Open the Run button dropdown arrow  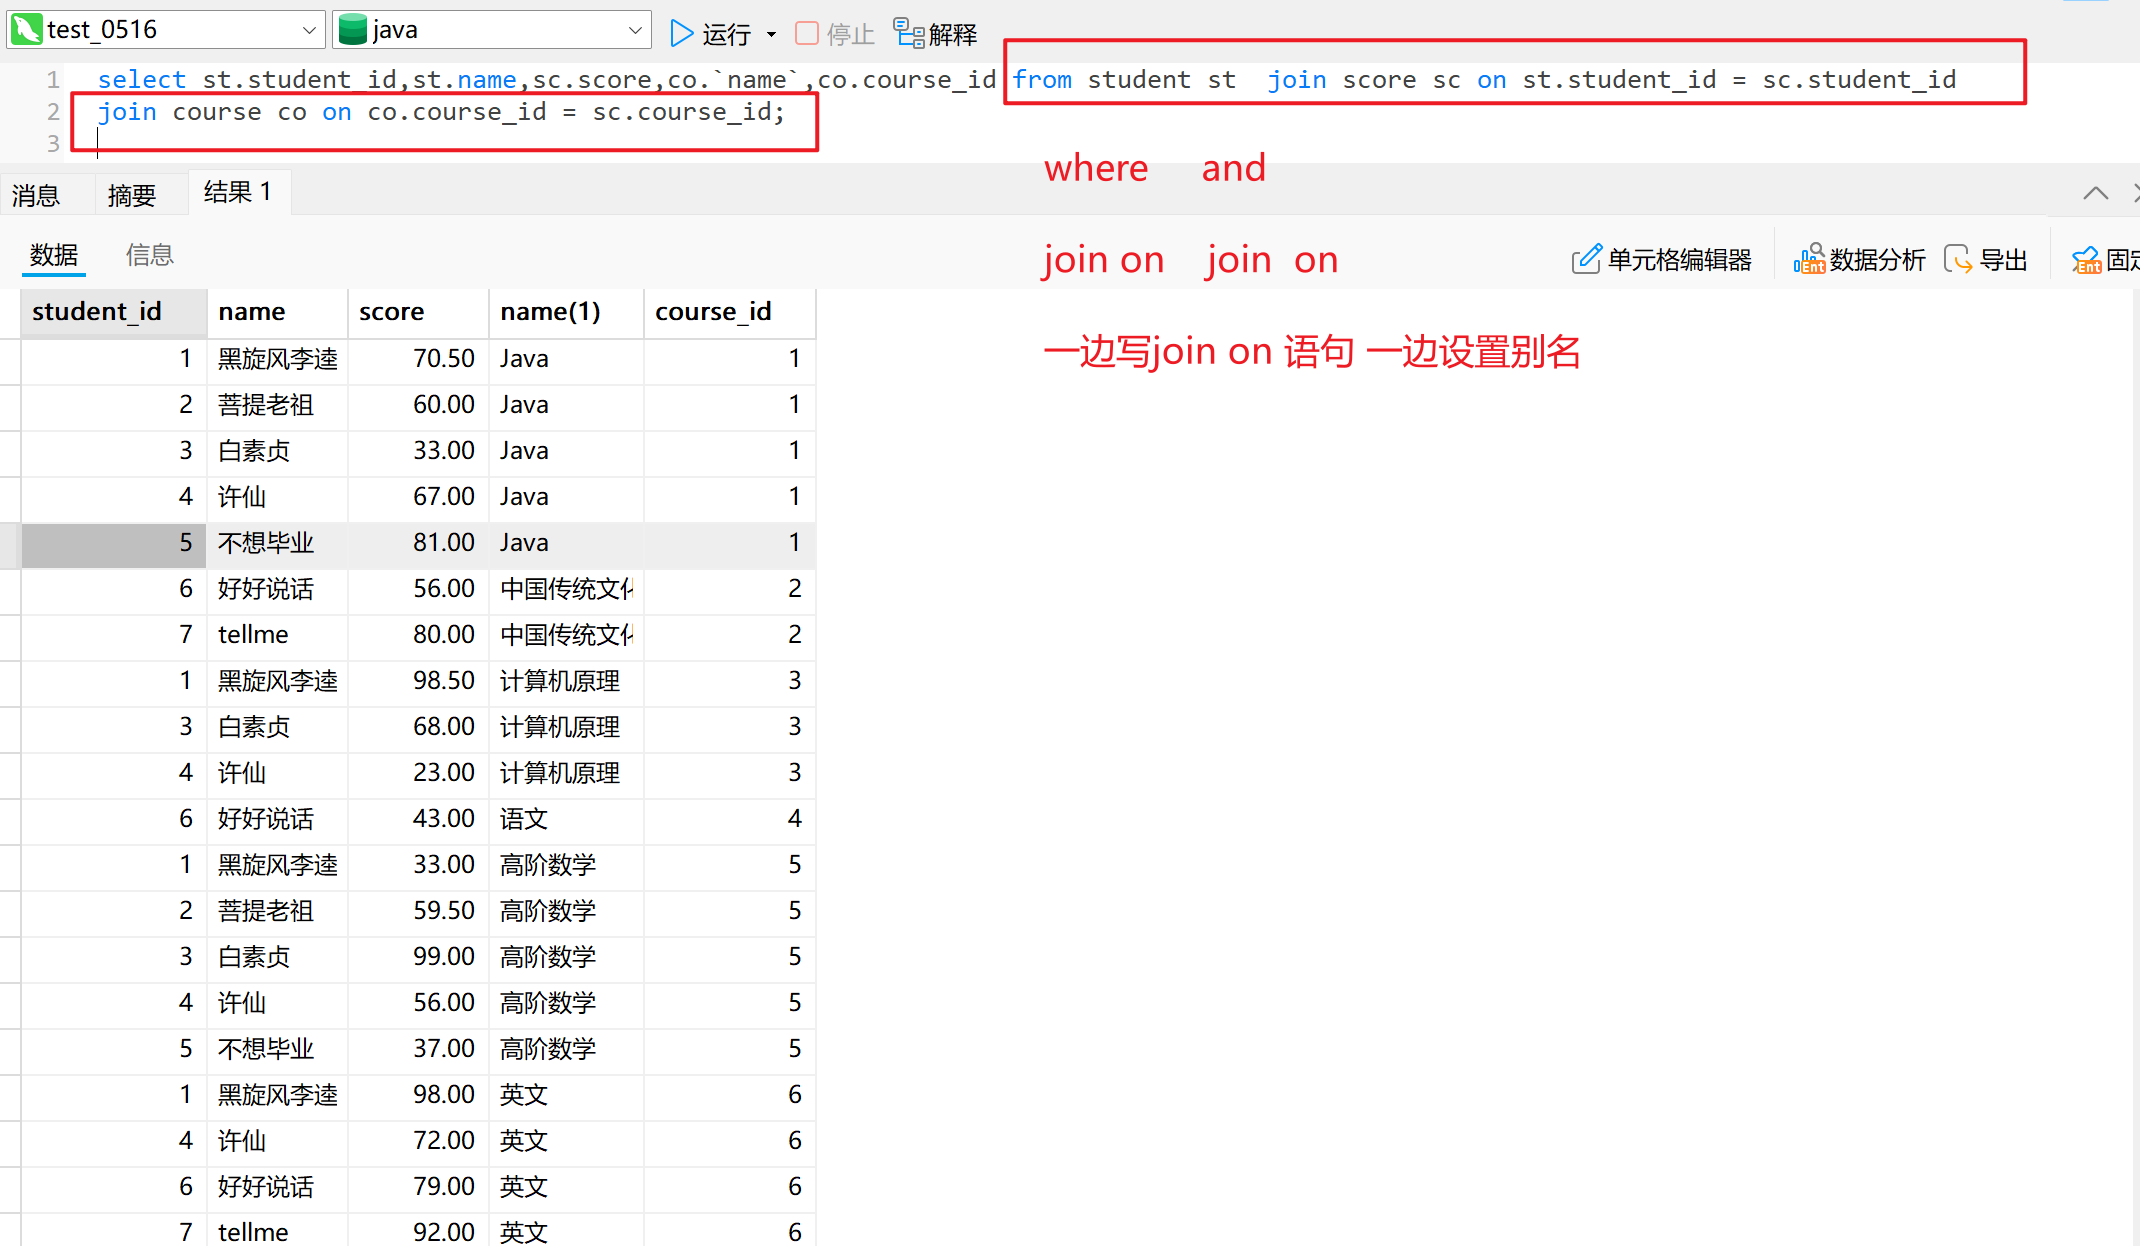771,34
